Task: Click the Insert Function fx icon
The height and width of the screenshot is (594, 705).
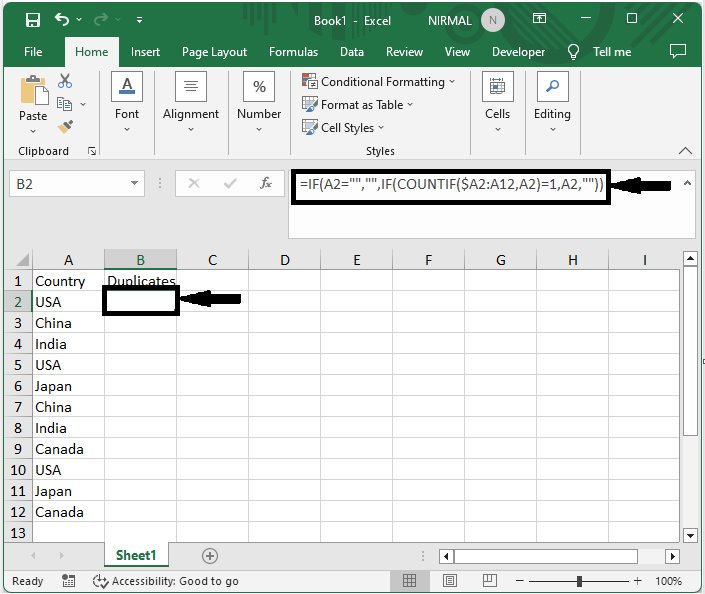Action: coord(266,183)
